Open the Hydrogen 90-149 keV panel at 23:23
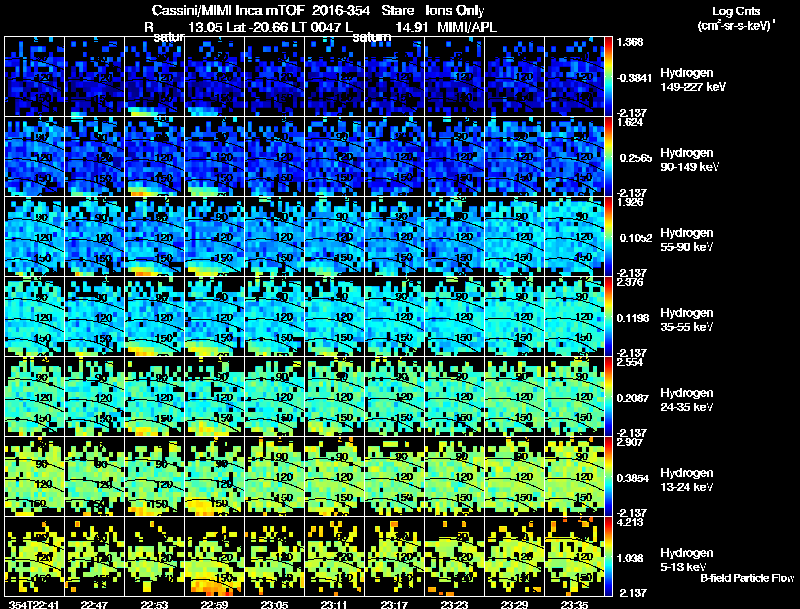The image size is (800, 609). (x=454, y=157)
